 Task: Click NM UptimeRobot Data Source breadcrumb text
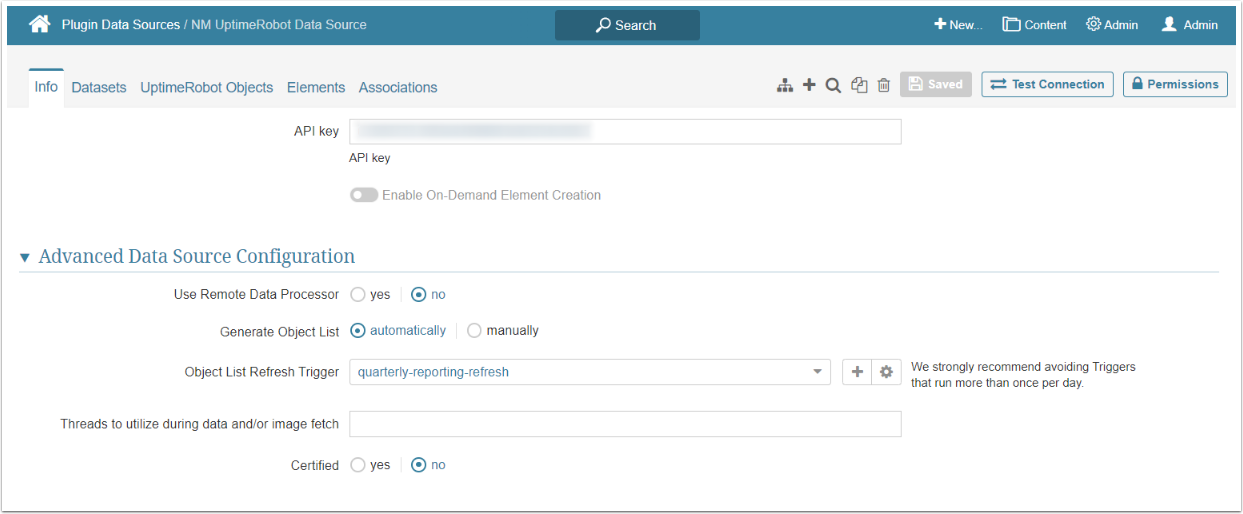coord(279,24)
